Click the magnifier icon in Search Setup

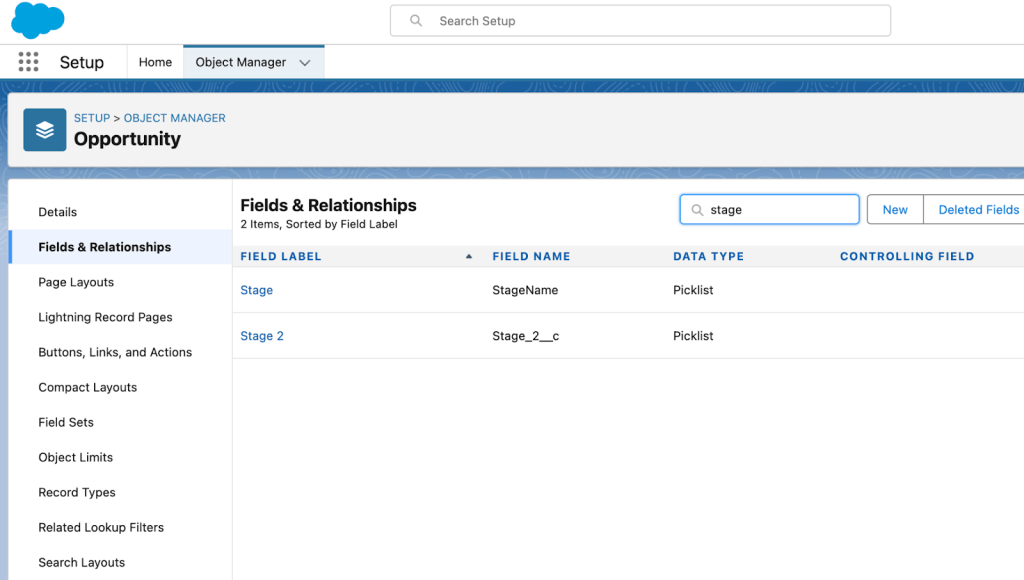pos(416,21)
